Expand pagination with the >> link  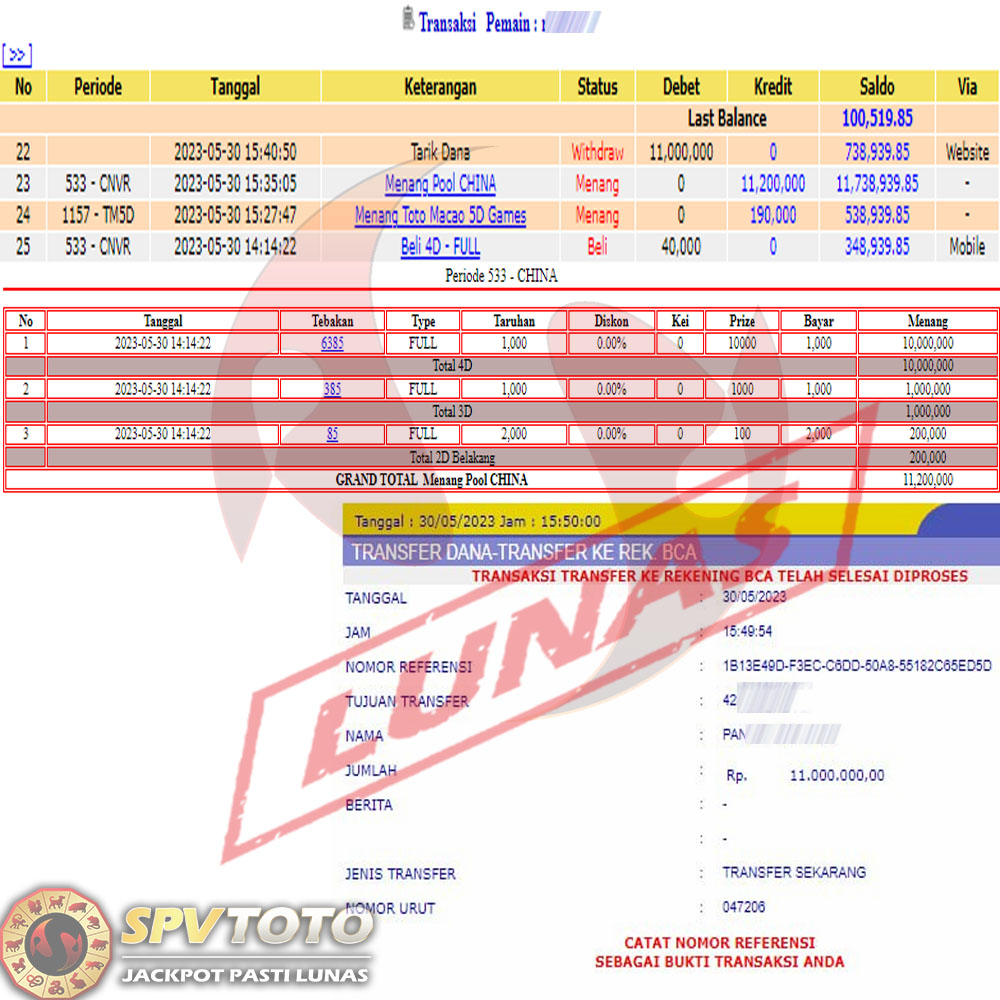(x=17, y=54)
